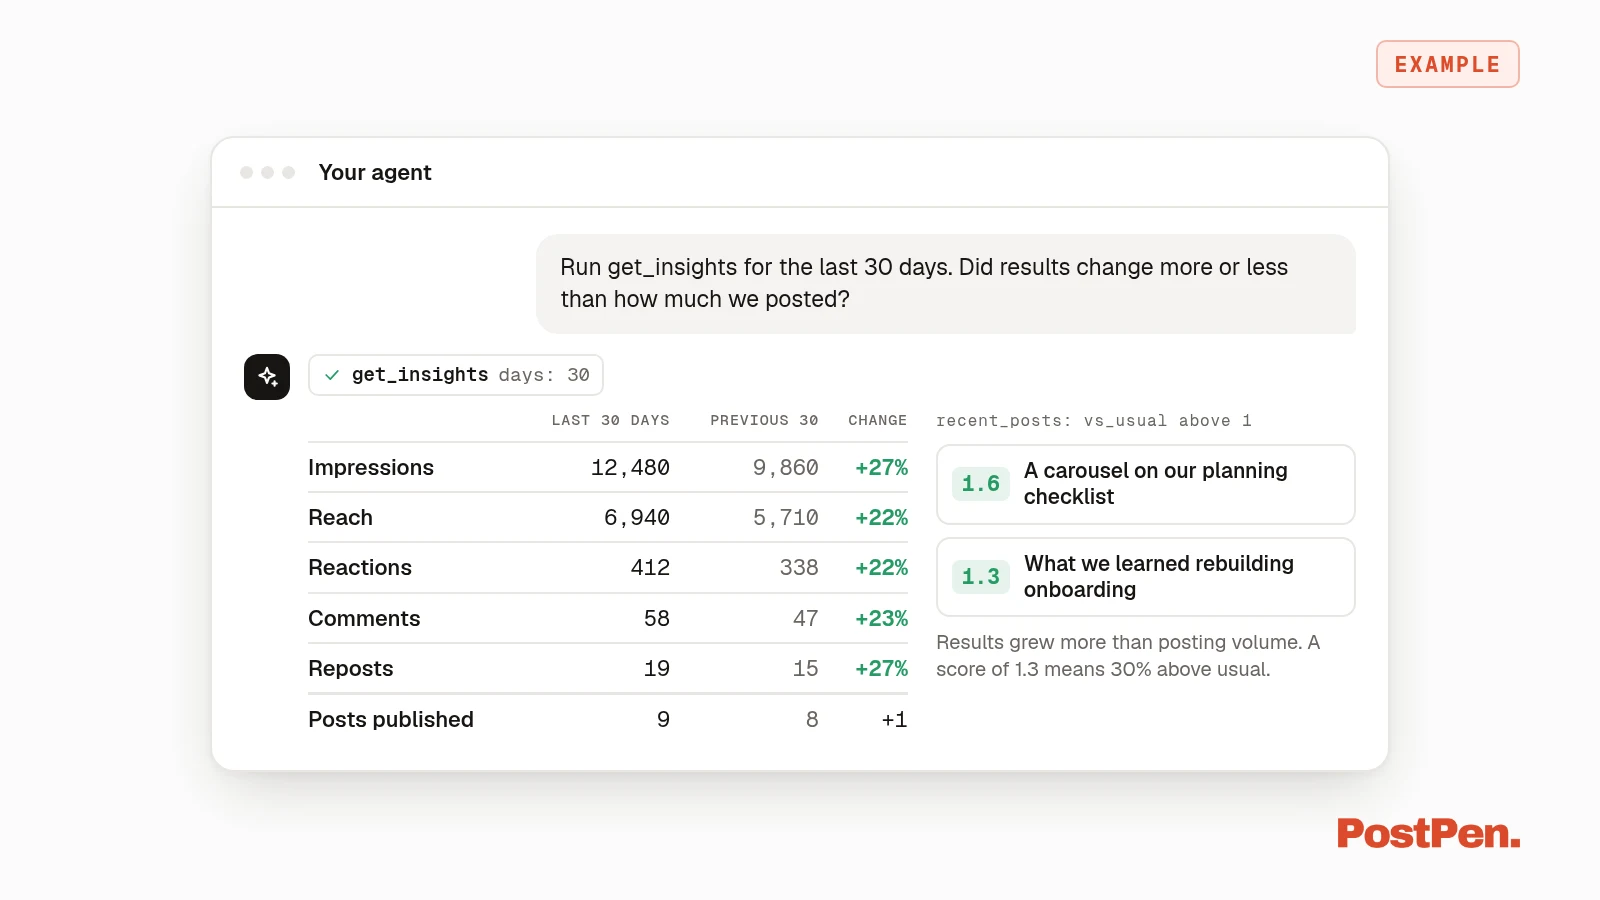Click the 'Your agent' window title

(375, 172)
